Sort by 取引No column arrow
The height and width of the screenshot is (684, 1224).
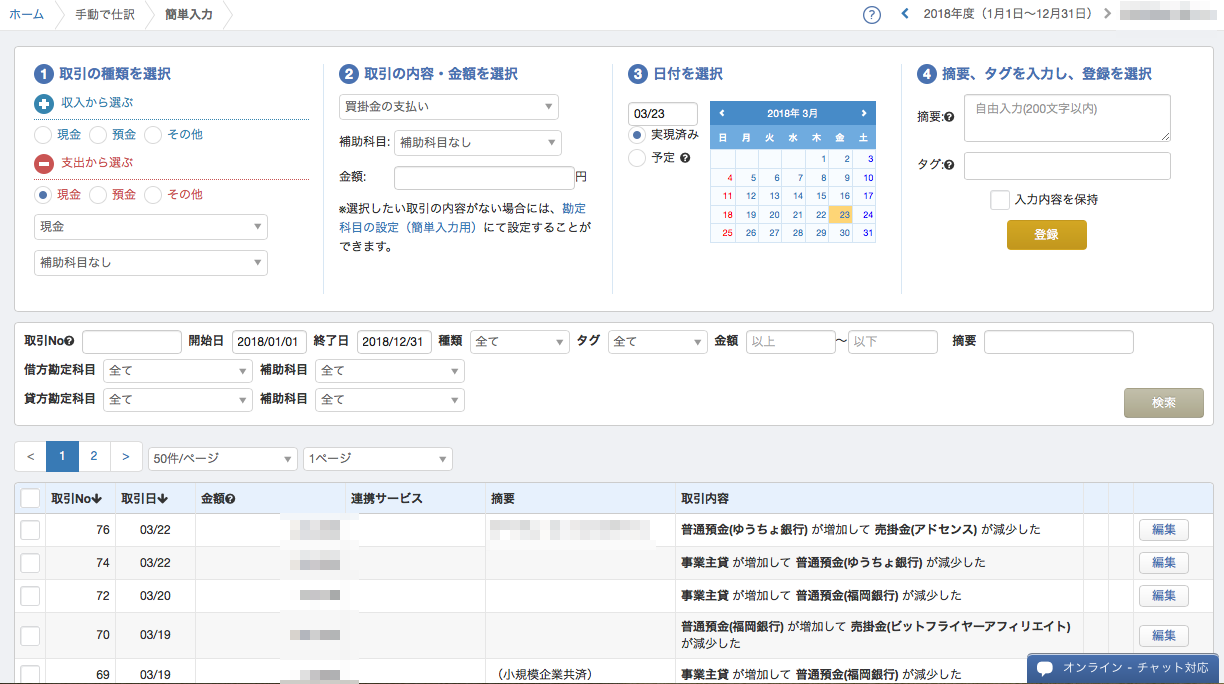99,499
